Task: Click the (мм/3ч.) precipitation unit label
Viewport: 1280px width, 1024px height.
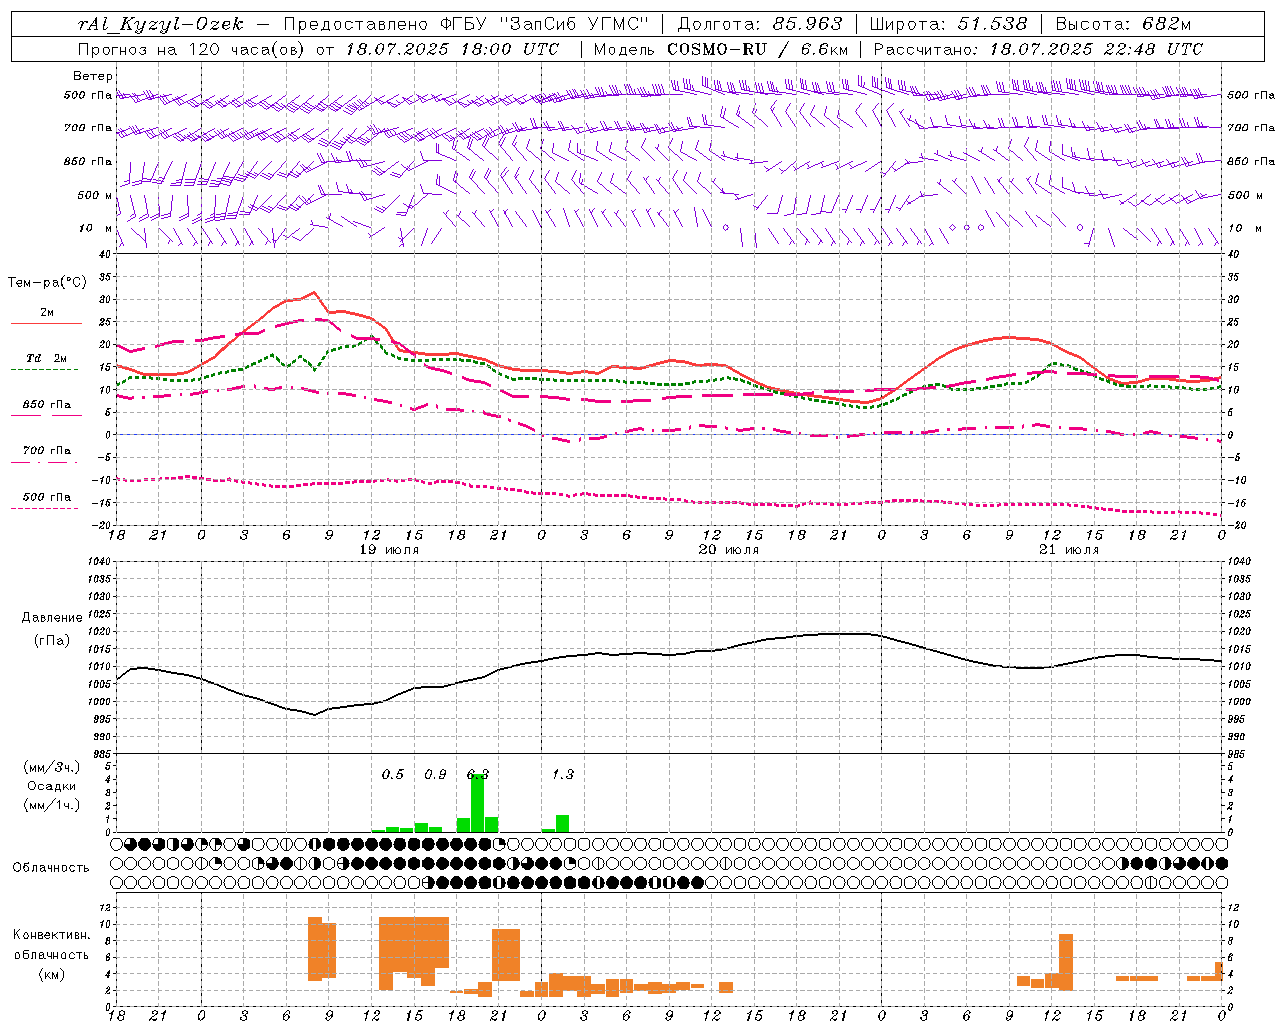Action: (x=52, y=767)
